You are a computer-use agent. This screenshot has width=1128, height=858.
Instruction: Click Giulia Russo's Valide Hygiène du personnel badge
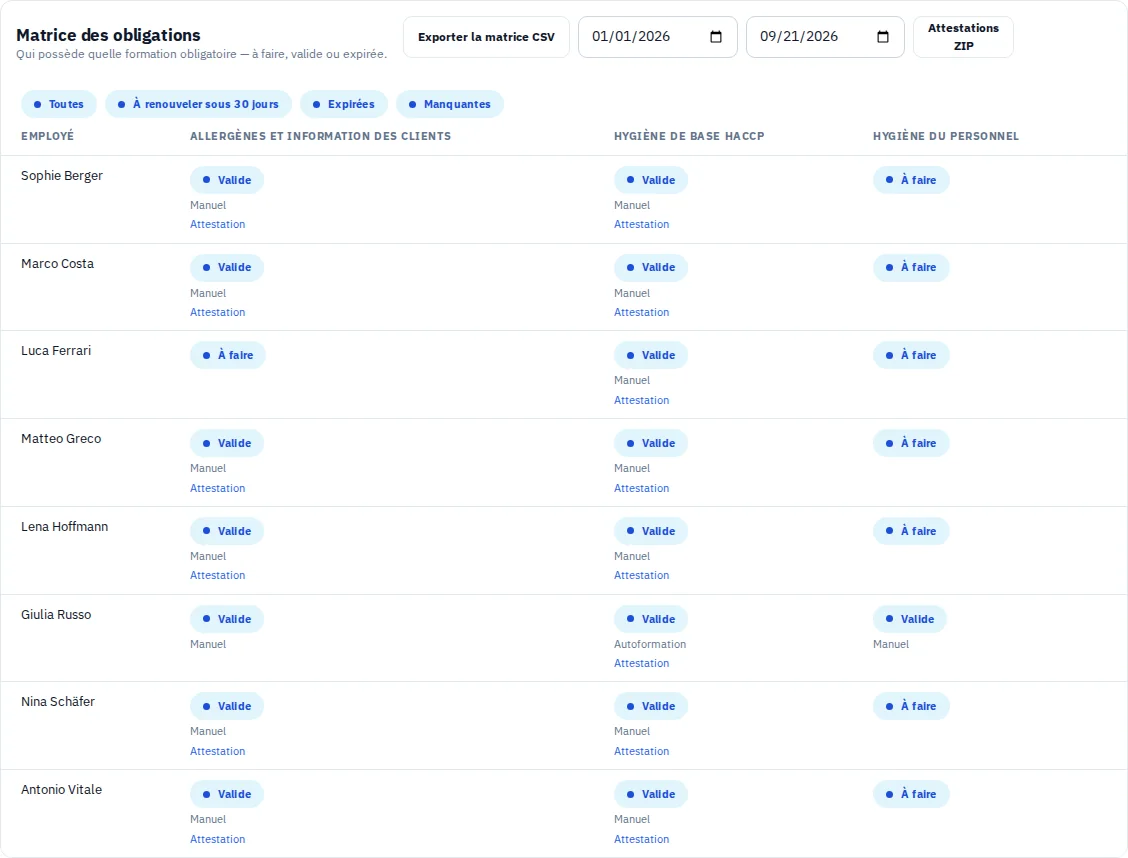909,619
